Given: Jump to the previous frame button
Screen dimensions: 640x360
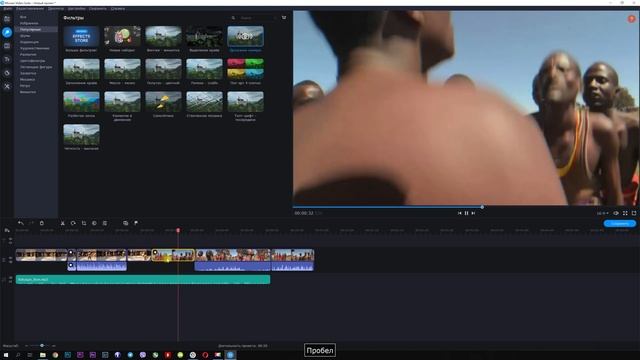Looking at the screenshot, I should [x=459, y=213].
